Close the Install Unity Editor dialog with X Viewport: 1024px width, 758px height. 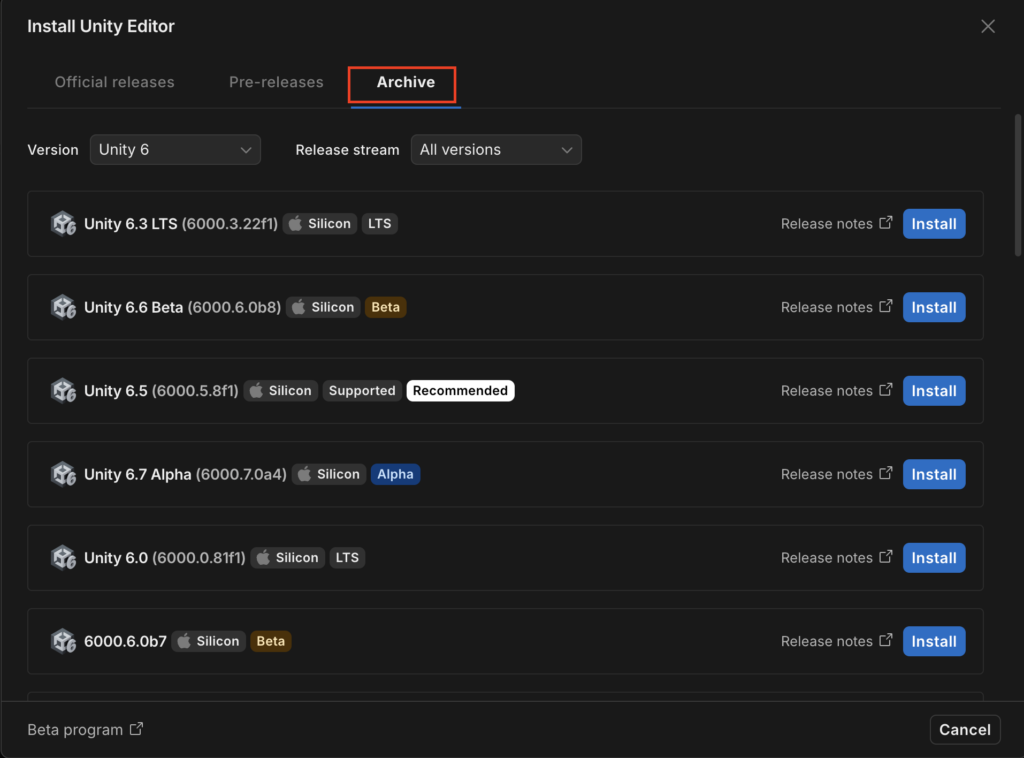[987, 26]
